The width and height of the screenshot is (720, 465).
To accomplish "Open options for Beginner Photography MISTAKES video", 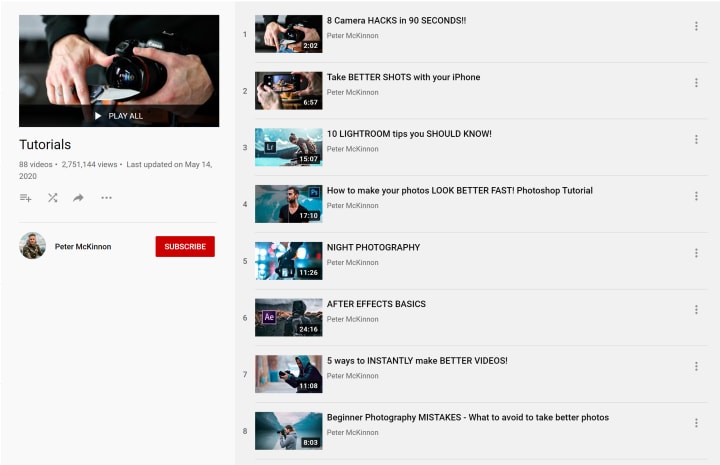I will pyautogui.click(x=696, y=423).
